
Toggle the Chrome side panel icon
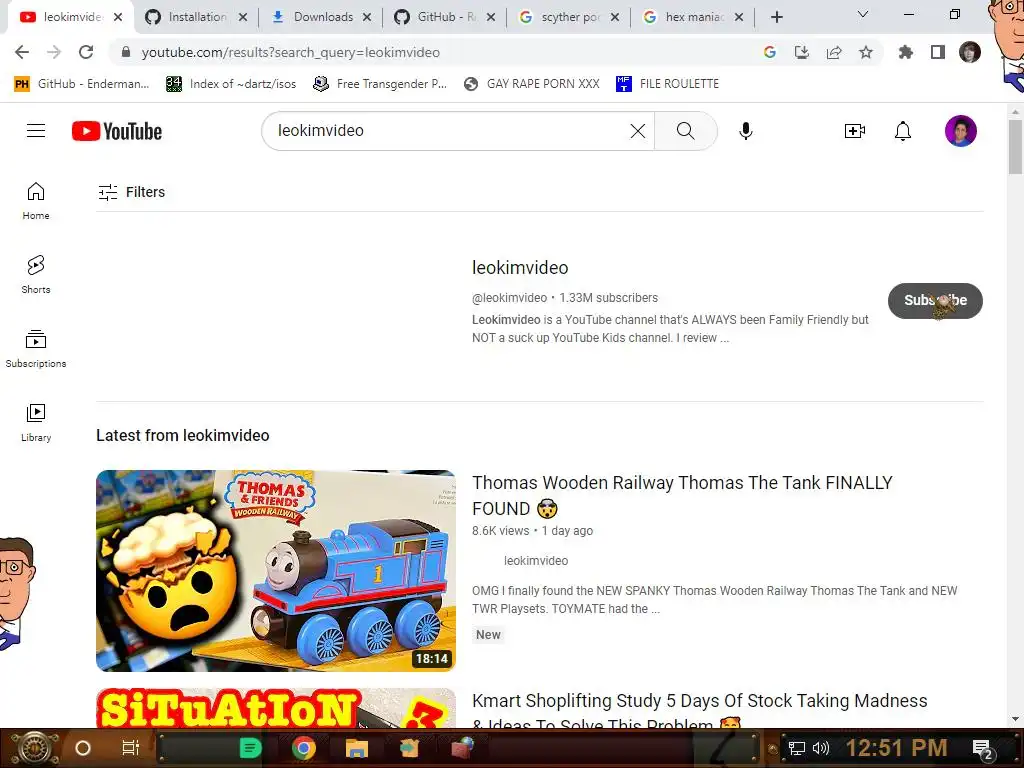pos(938,52)
